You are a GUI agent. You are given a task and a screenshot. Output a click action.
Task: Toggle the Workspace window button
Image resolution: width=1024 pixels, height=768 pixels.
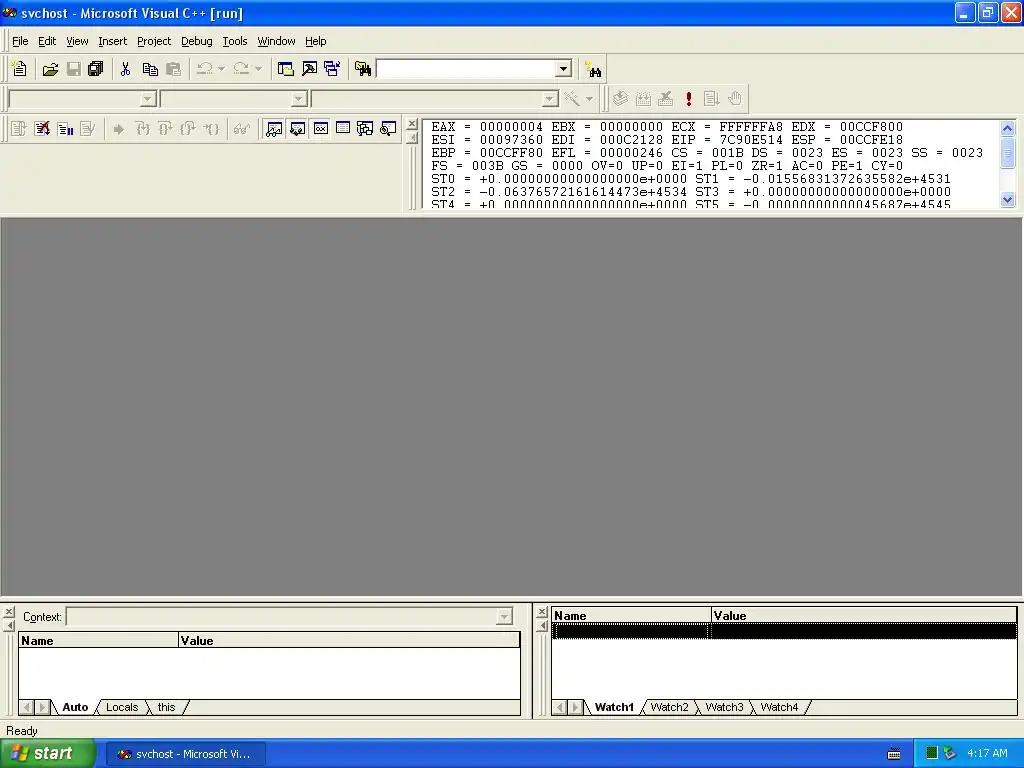[x=285, y=69]
